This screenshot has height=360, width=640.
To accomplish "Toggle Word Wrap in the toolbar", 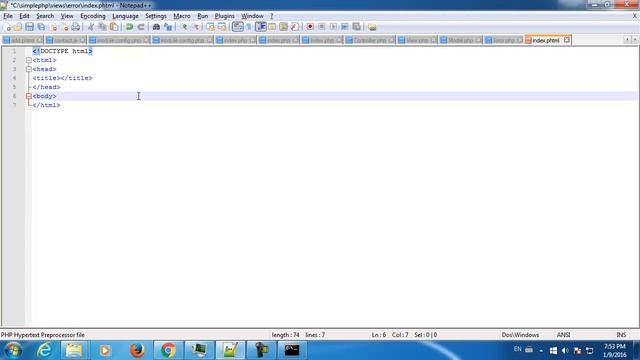I will [238, 27].
